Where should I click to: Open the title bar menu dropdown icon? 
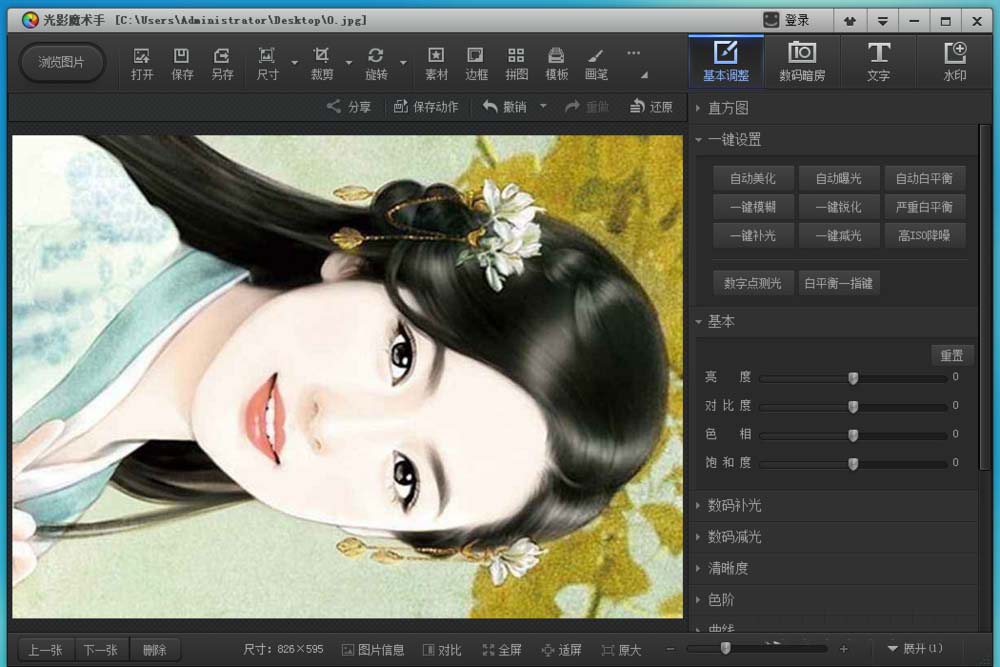[883, 21]
